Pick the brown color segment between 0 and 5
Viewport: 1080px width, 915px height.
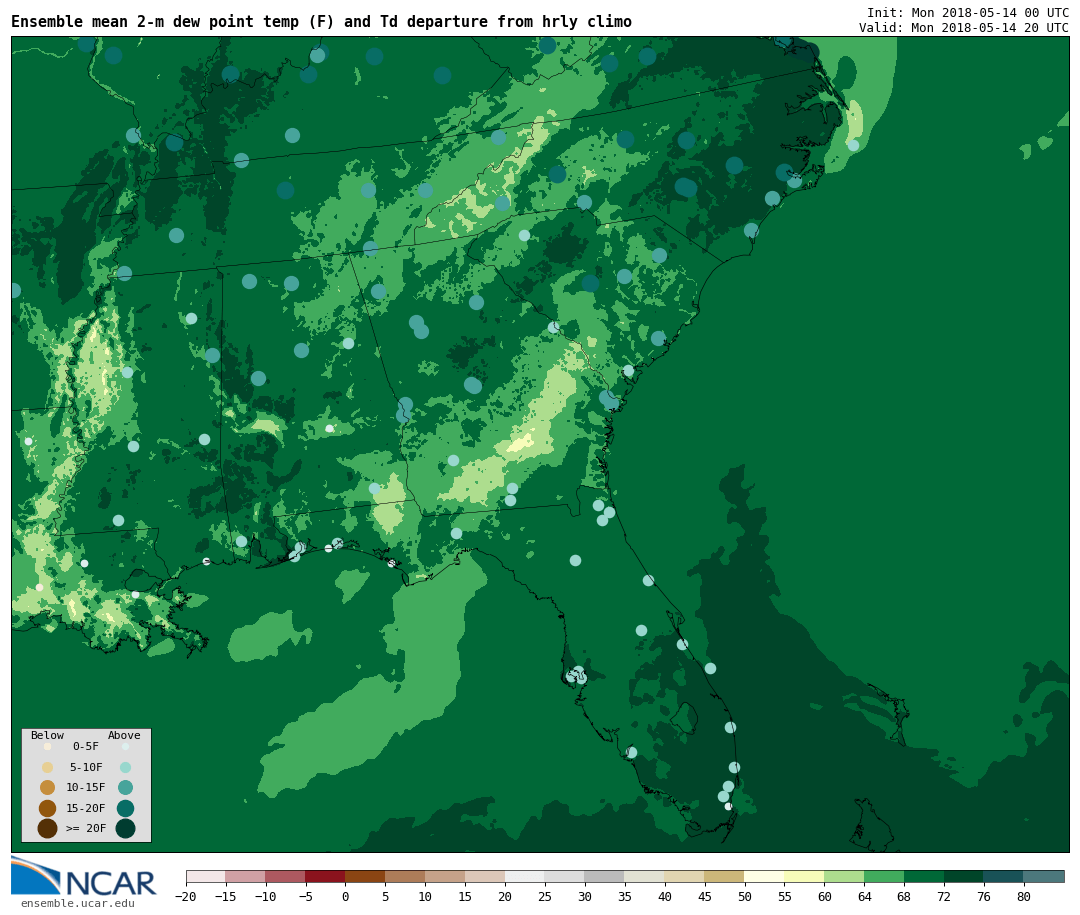pyautogui.click(x=365, y=876)
